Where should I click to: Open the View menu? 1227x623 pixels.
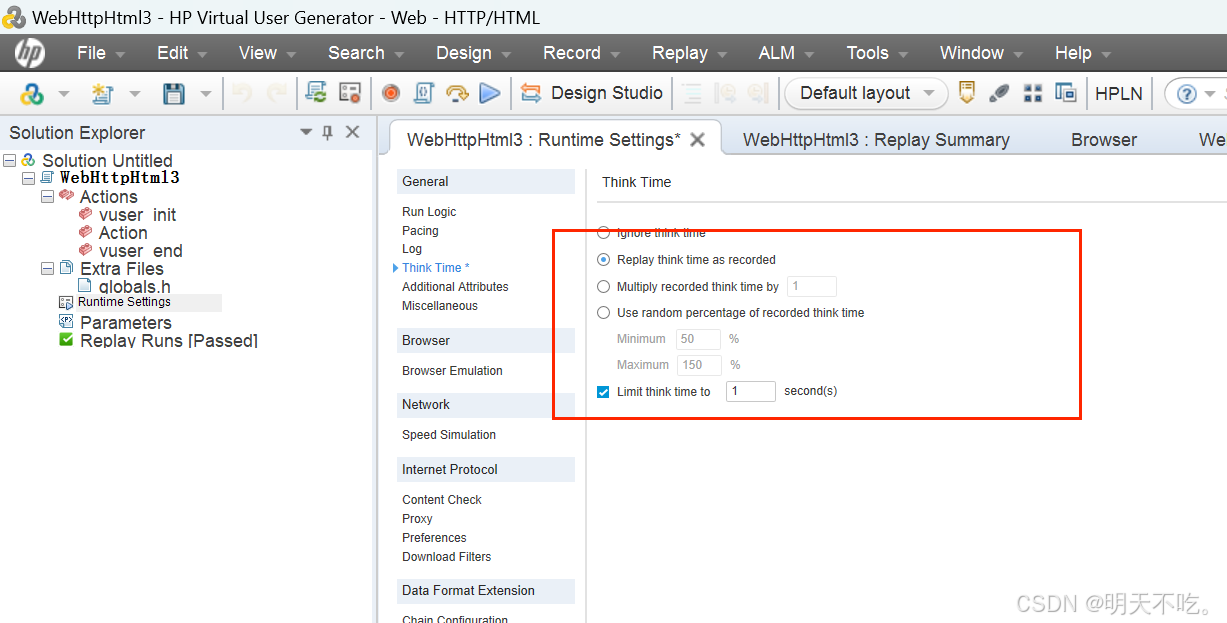click(x=267, y=53)
